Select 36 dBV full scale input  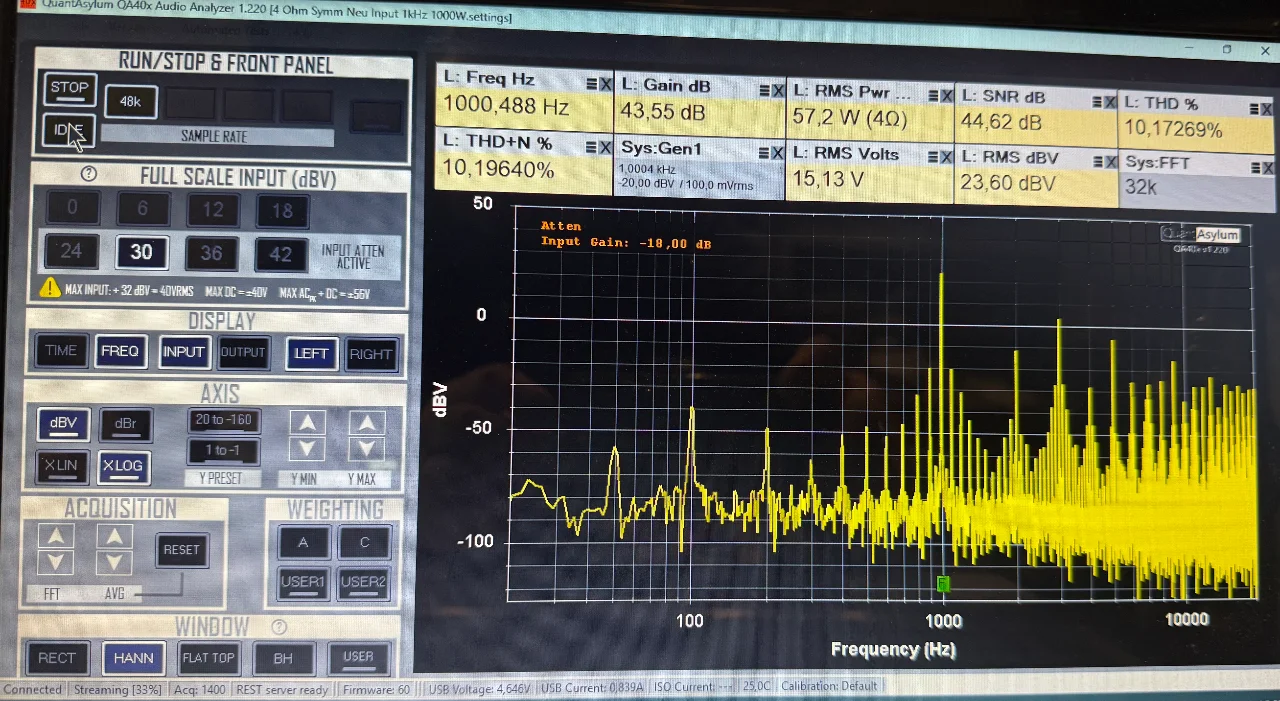tap(211, 252)
